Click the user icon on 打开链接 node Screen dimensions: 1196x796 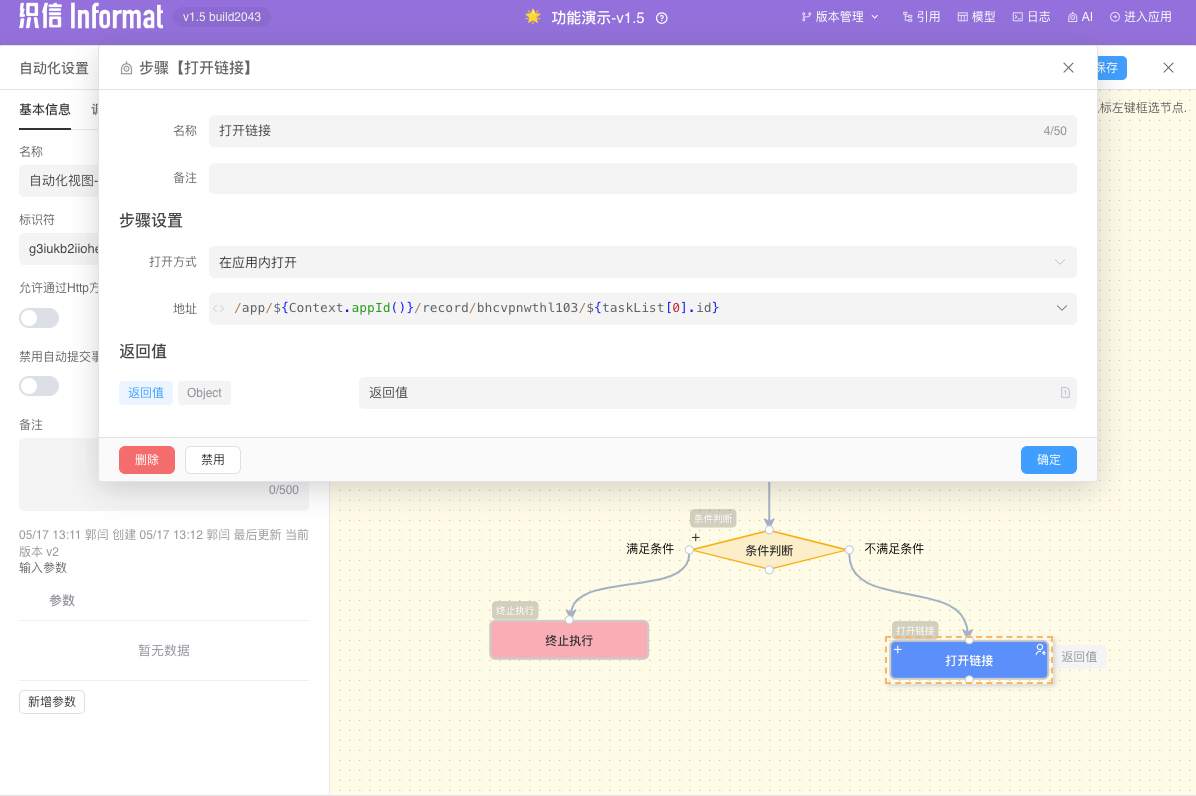coord(1040,650)
